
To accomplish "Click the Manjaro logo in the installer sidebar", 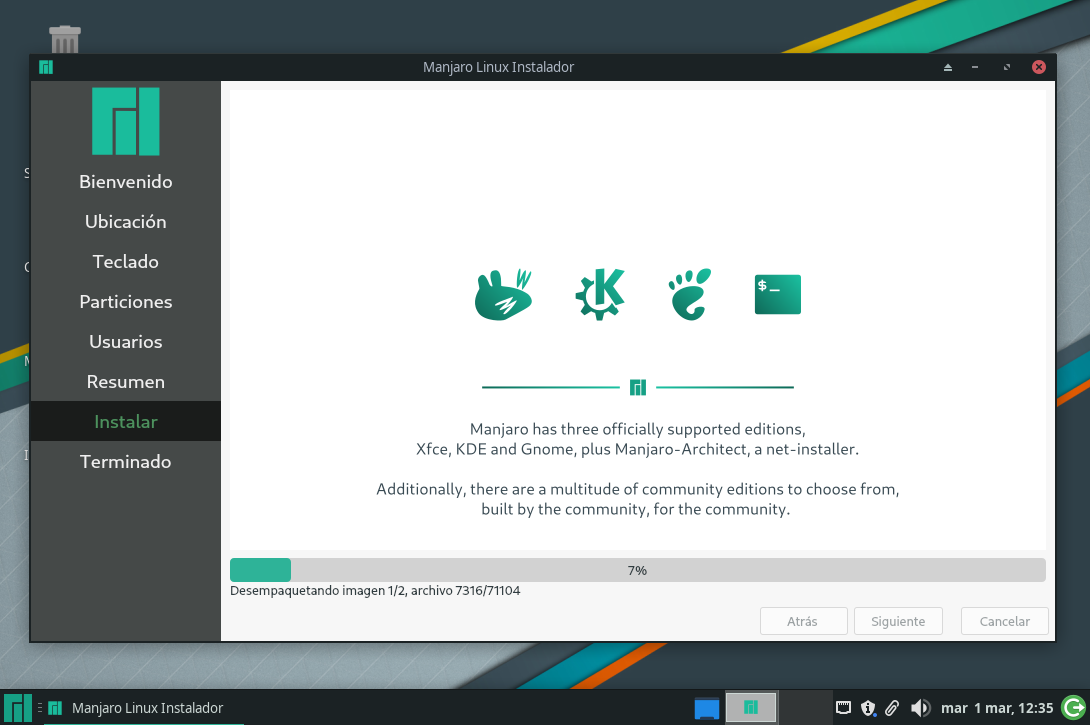I will (x=125, y=121).
